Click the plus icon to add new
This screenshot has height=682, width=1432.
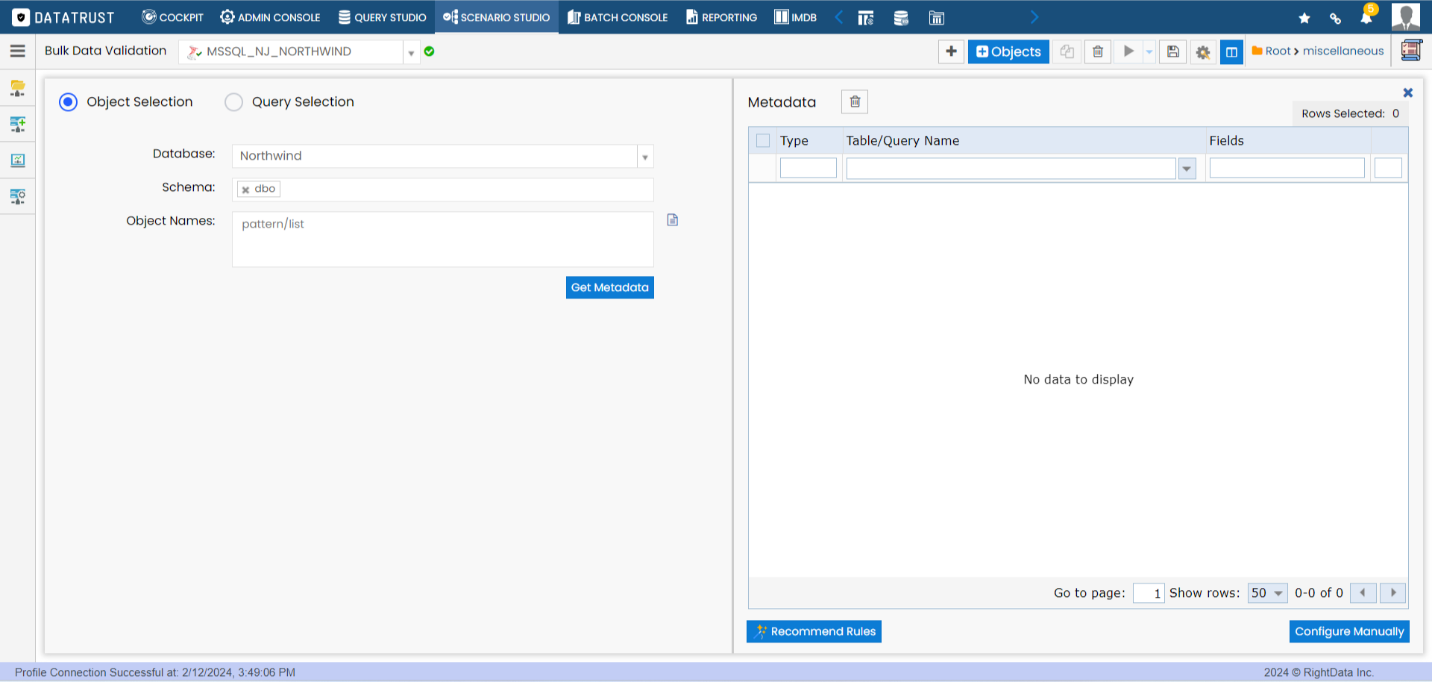pyautogui.click(x=951, y=52)
